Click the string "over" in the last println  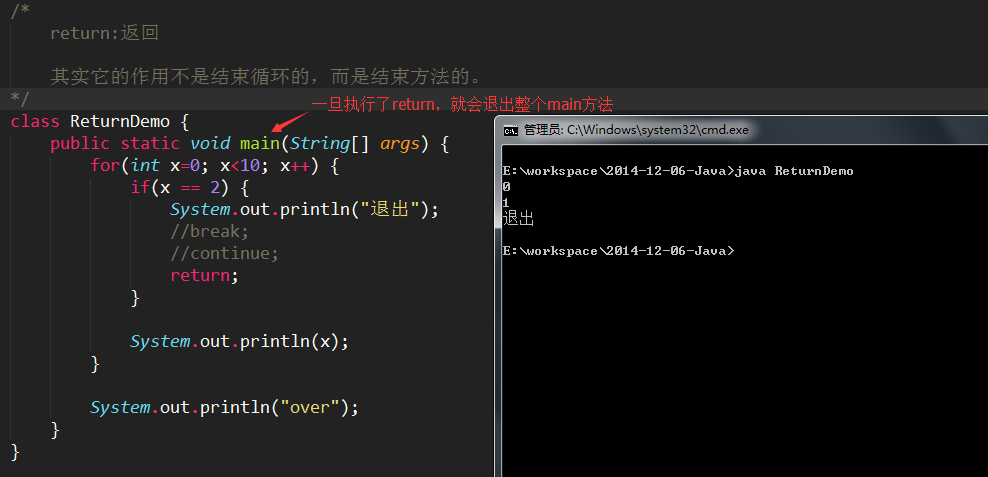click(x=310, y=407)
